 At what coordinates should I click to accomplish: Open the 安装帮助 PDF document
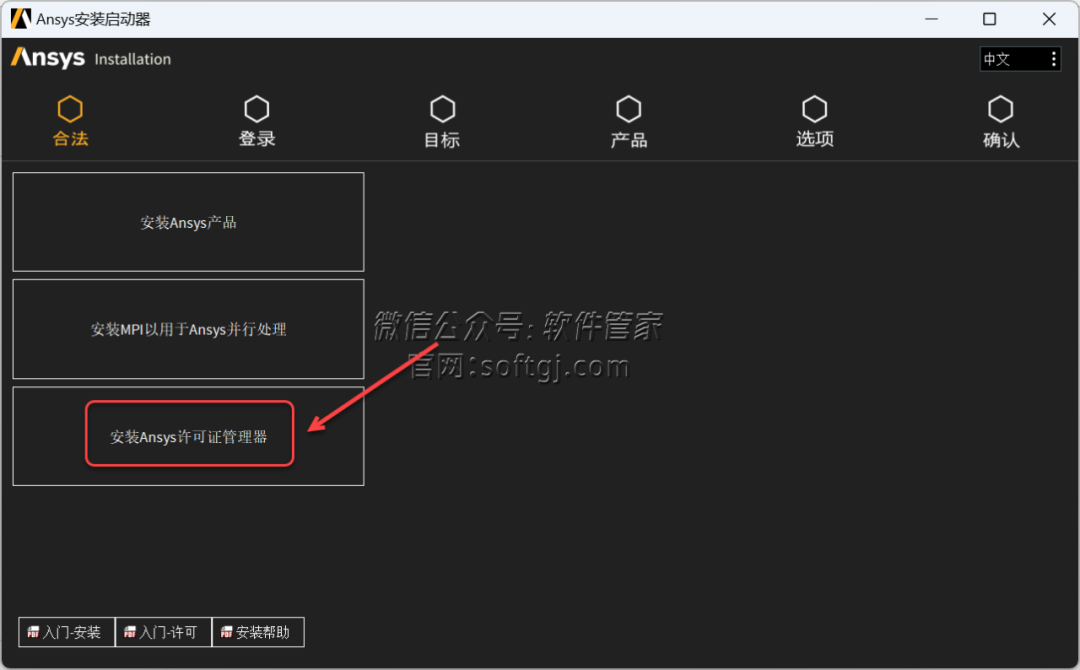258,632
